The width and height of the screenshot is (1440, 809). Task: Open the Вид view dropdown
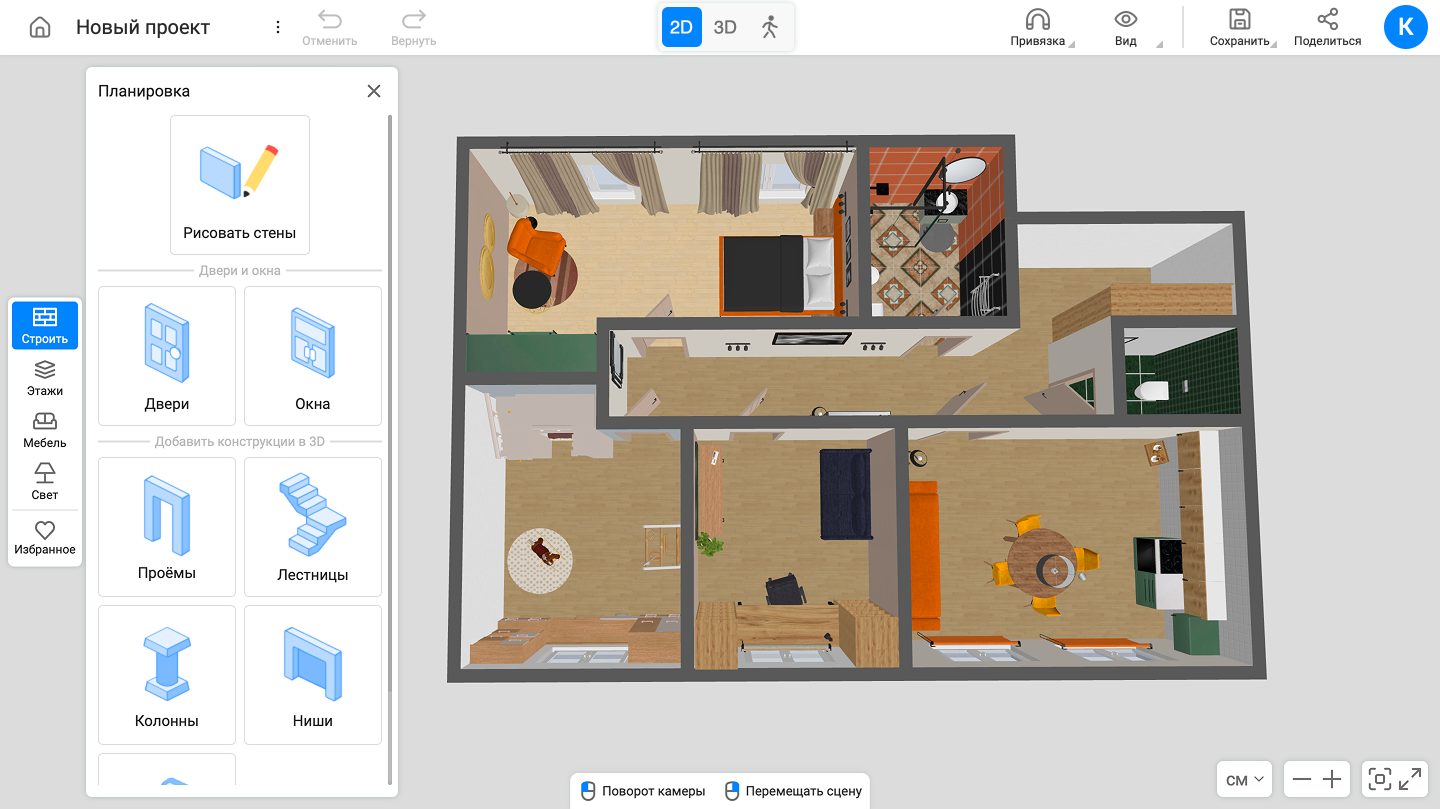[1127, 27]
